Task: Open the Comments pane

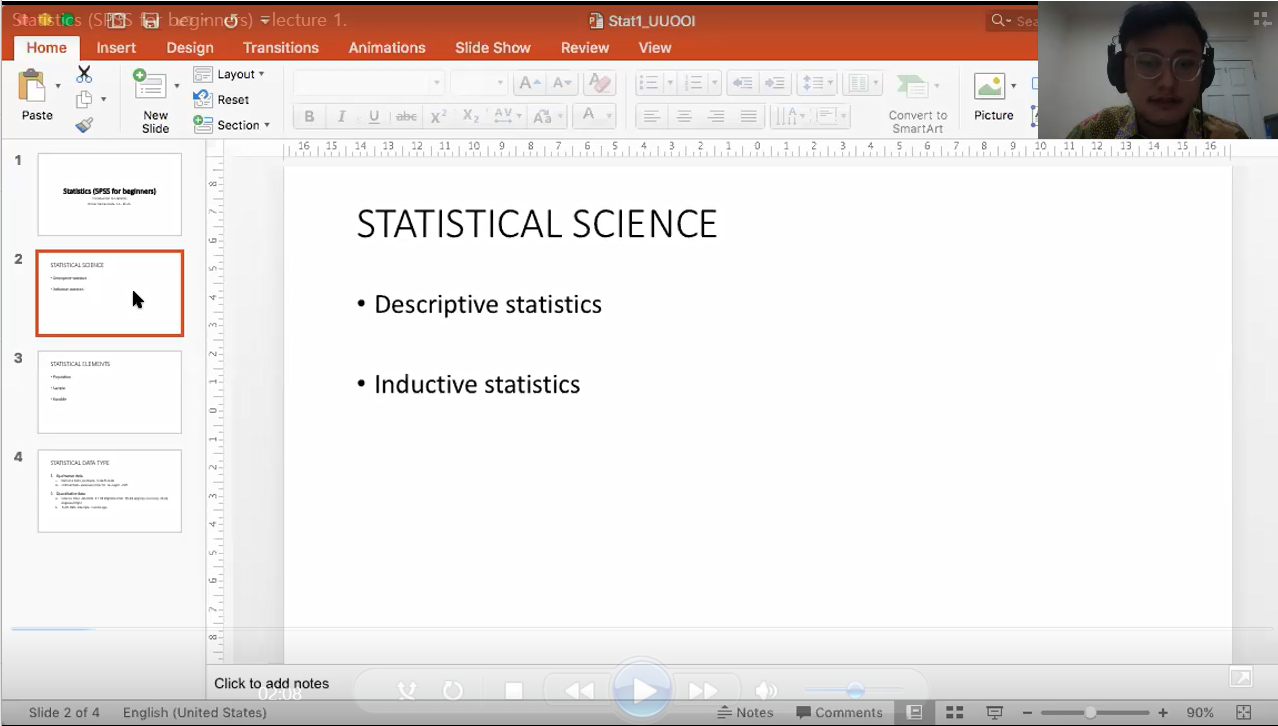Action: pyautogui.click(x=839, y=712)
